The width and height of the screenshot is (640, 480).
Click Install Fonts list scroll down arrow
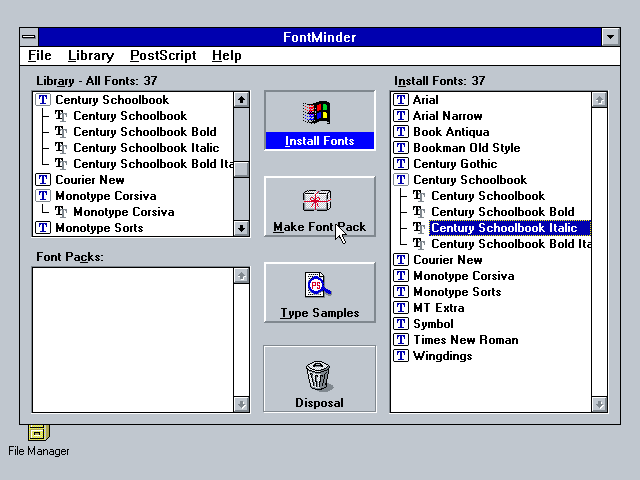[599, 404]
